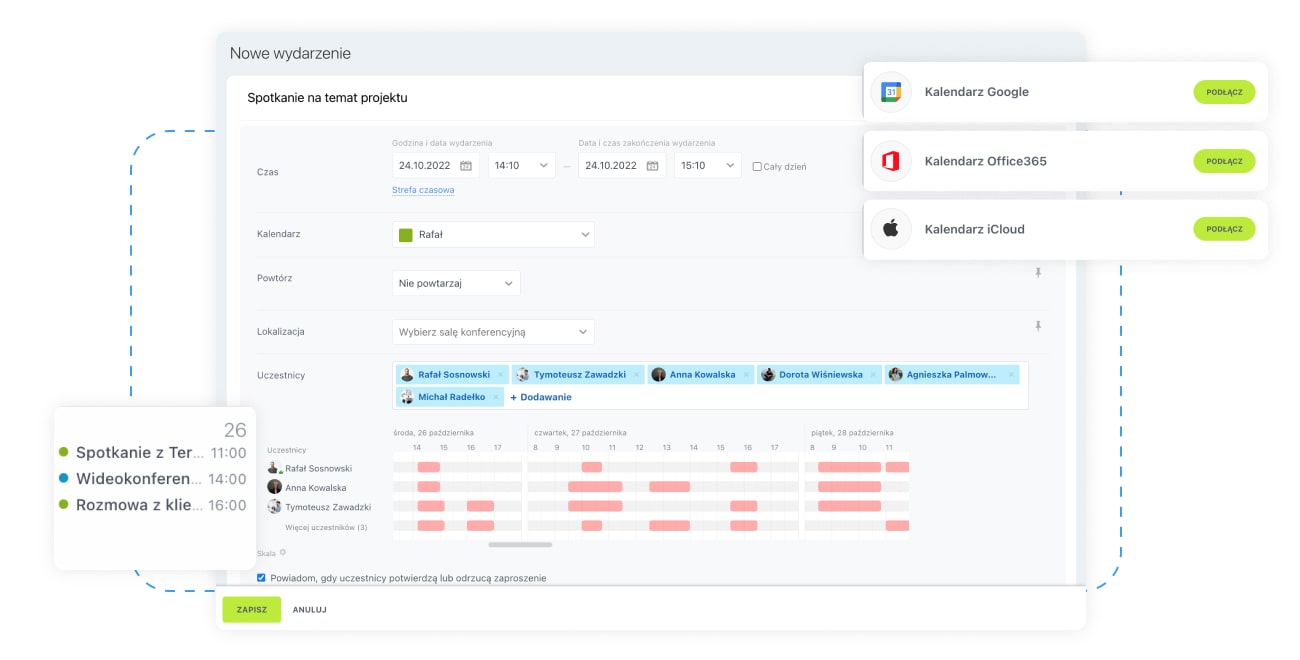Remove Rafał Sosnowski from participants

tap(500, 375)
